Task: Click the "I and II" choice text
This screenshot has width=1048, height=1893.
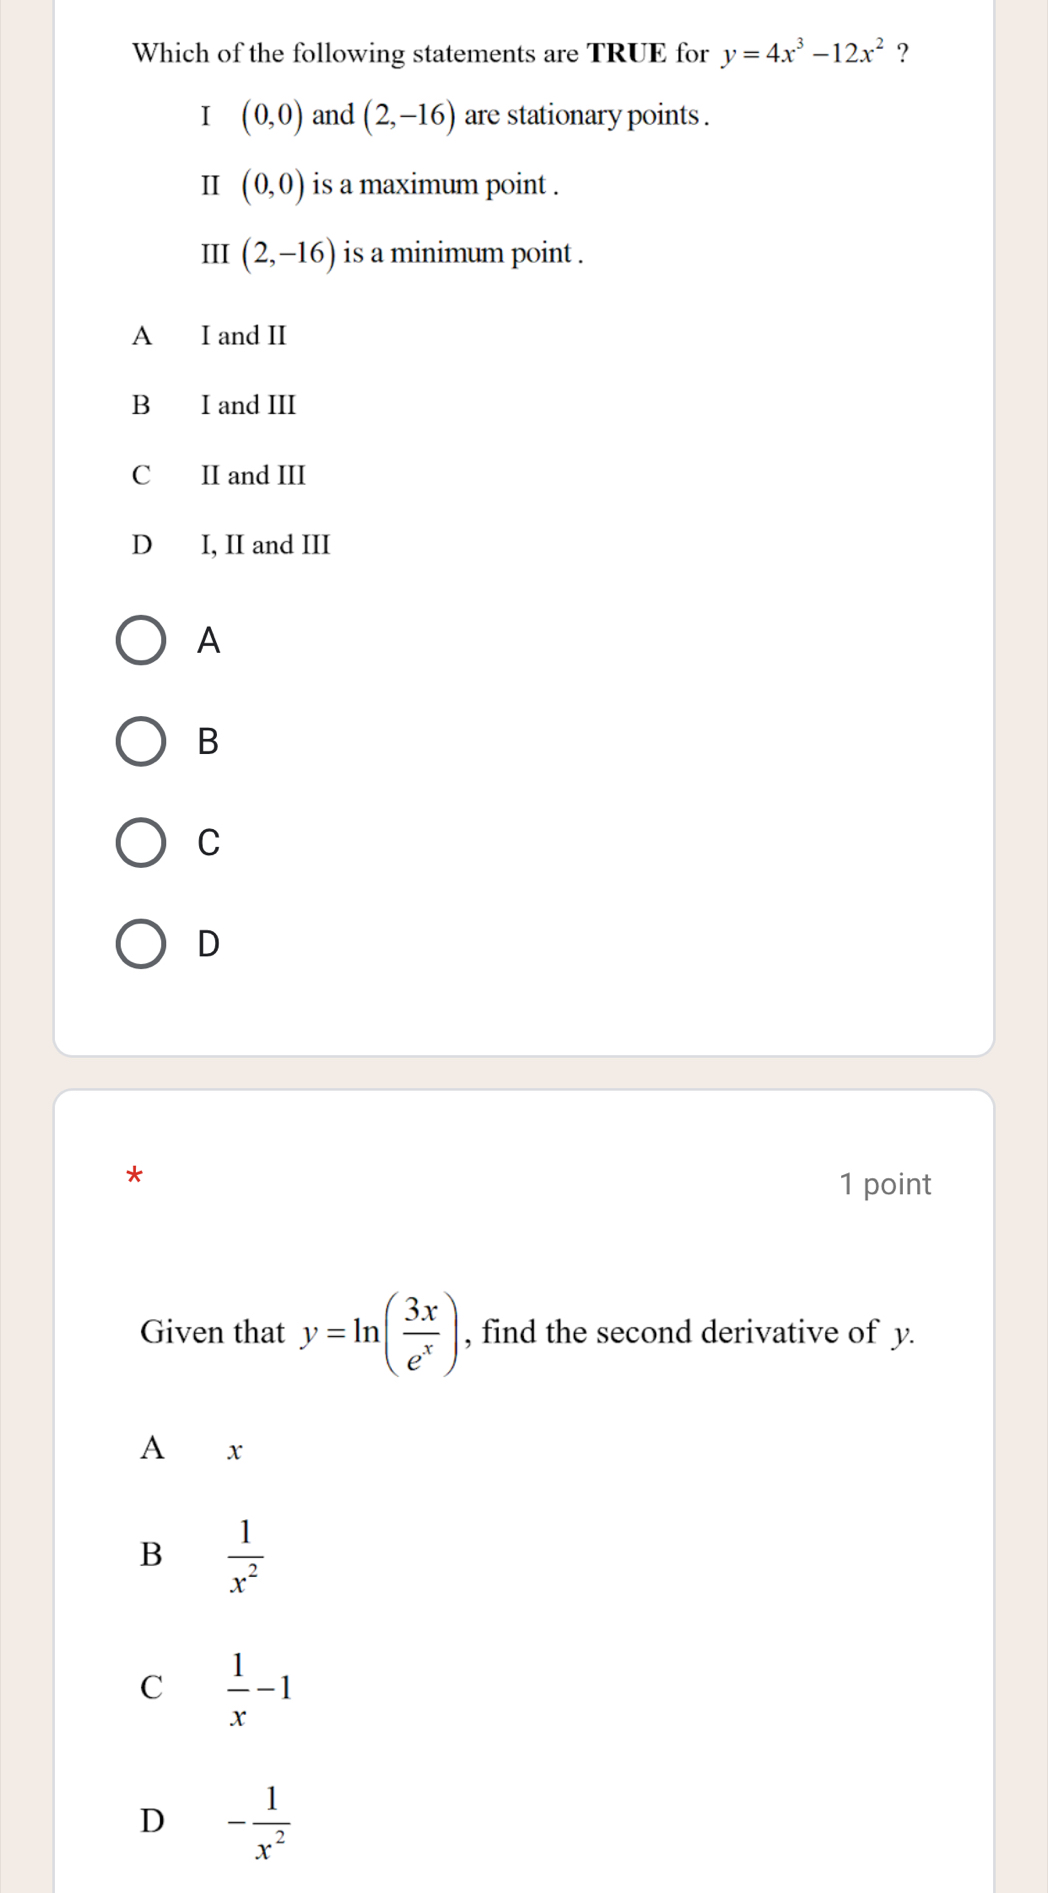Action: [x=244, y=336]
